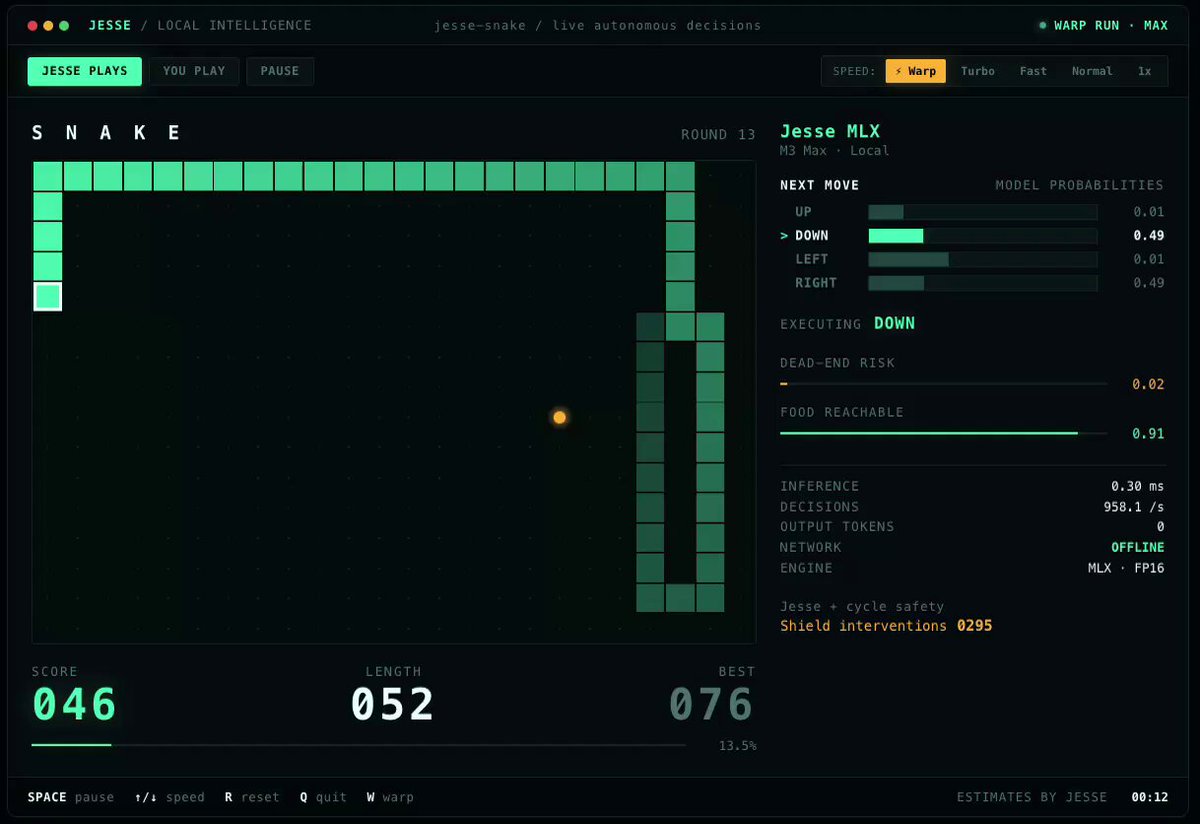Click the DEAD-END RISK bar

(943, 384)
